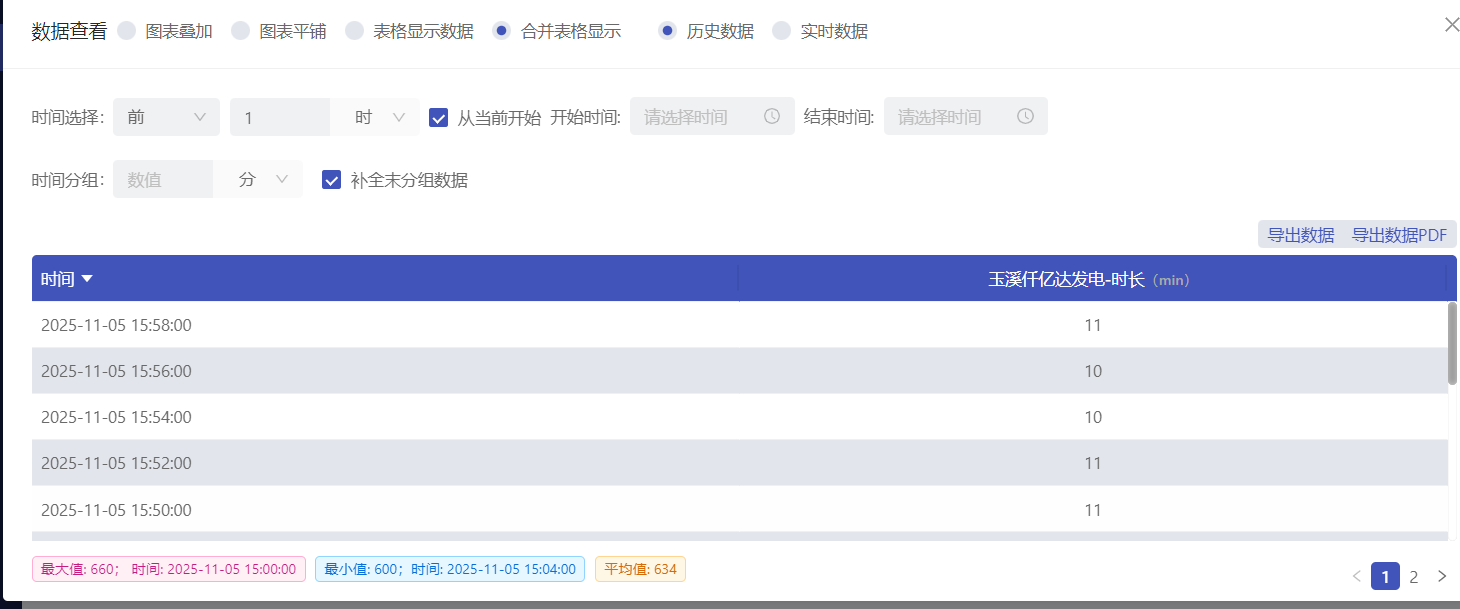
Task: Uncheck the 从当前开始 checkbox
Action: (438, 117)
